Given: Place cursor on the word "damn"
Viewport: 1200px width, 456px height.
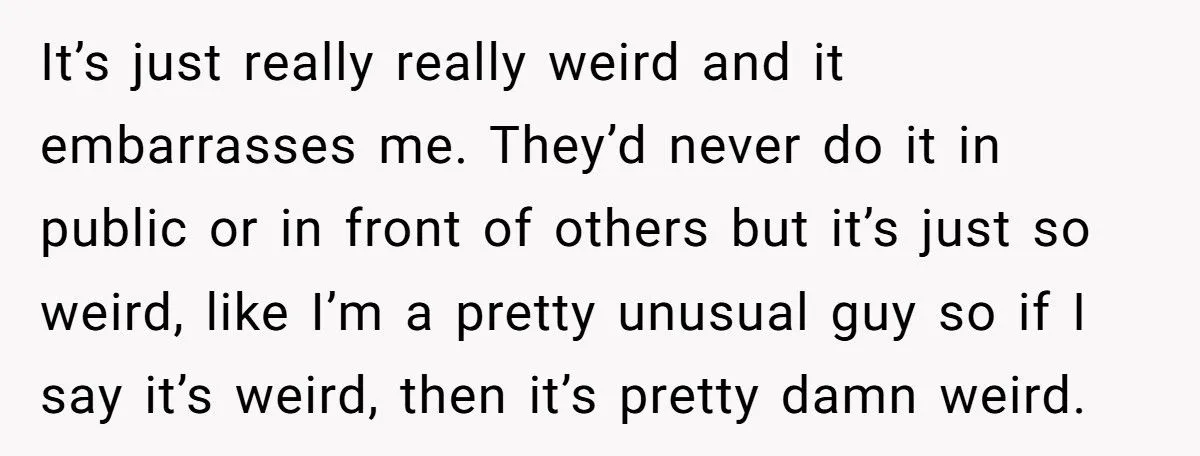Looking at the screenshot, I should (853, 398).
